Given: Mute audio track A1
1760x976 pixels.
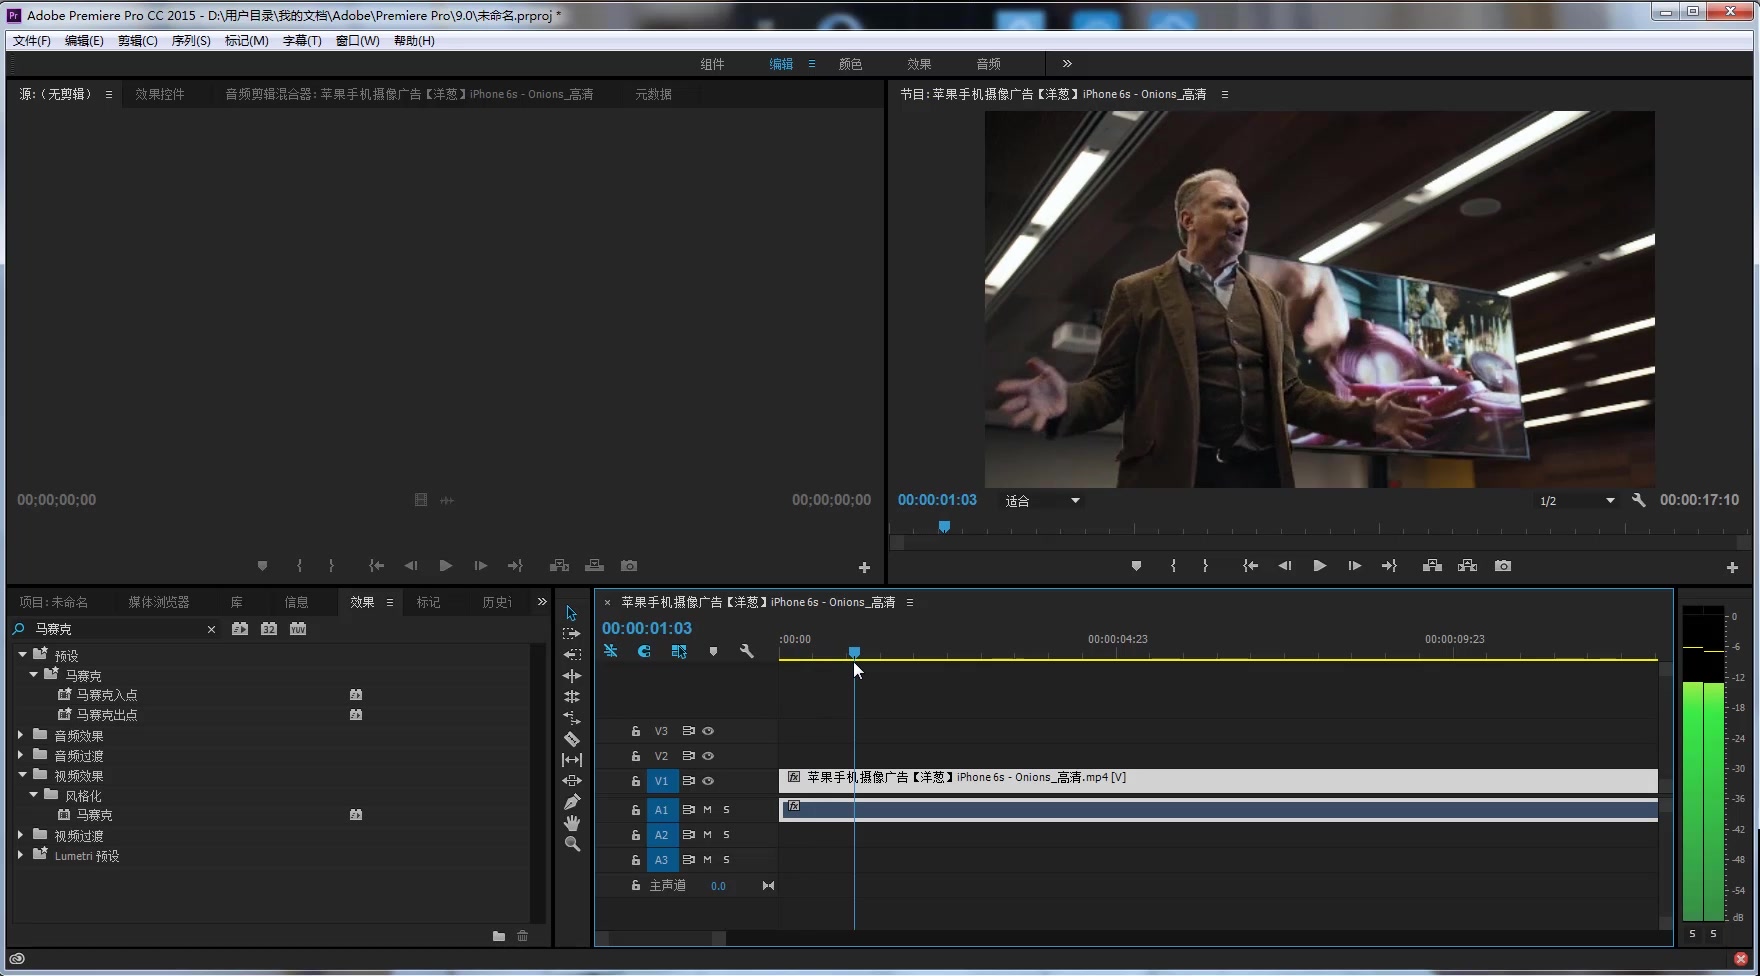Looking at the screenshot, I should [x=707, y=810].
